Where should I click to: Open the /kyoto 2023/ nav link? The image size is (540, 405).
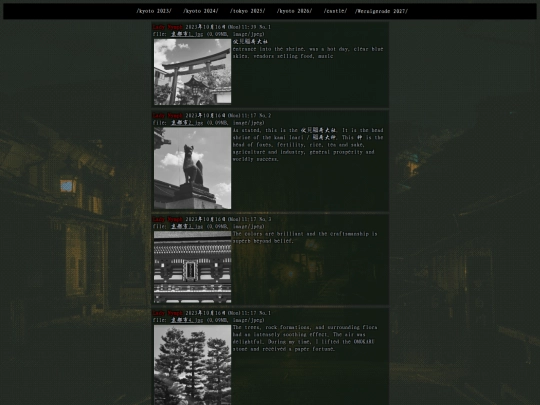pyautogui.click(x=154, y=11)
